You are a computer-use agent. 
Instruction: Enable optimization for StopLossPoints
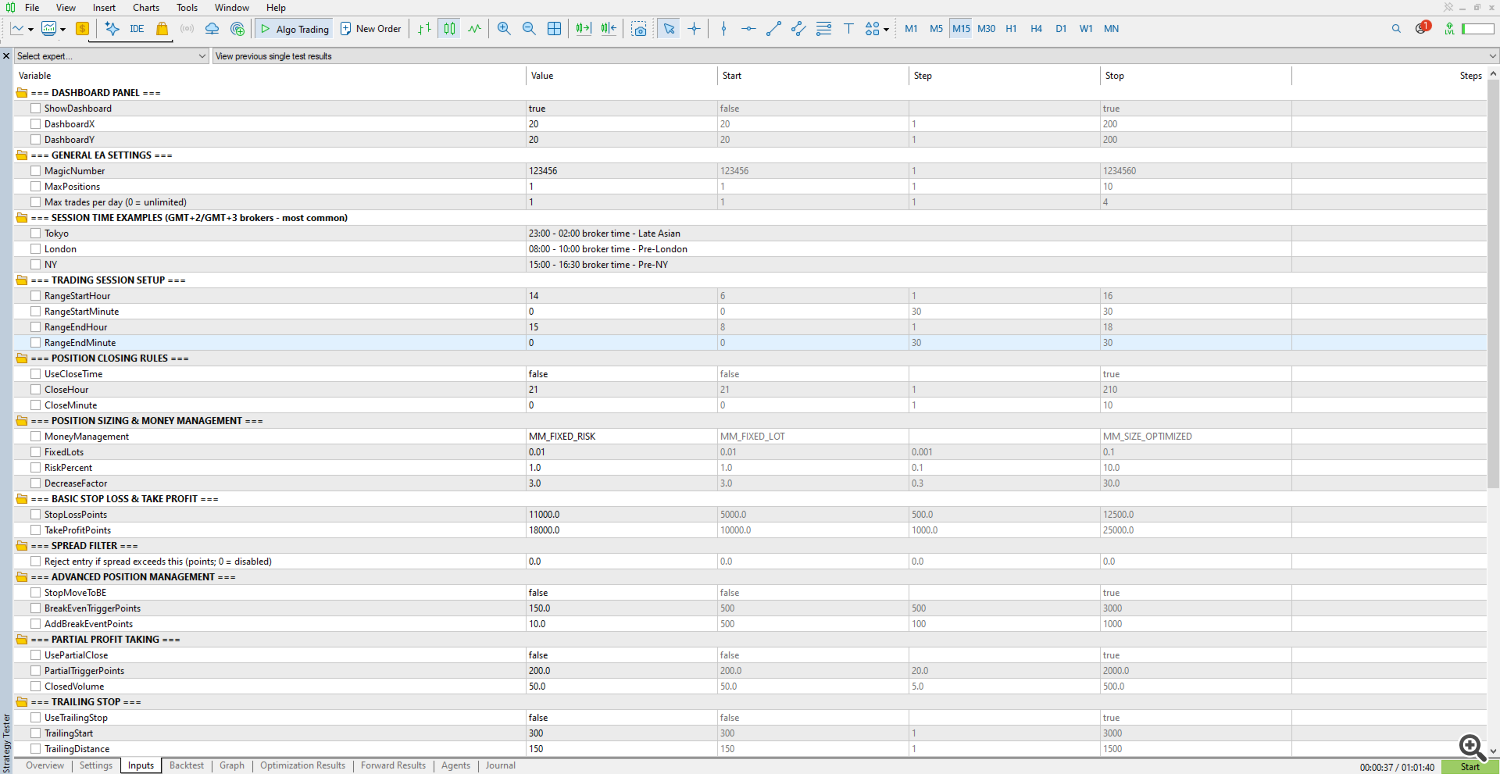coord(35,514)
